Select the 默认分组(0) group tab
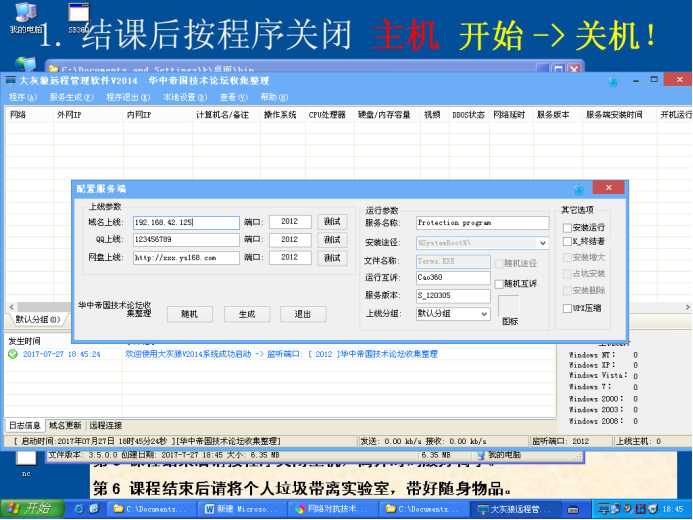 coord(38,319)
